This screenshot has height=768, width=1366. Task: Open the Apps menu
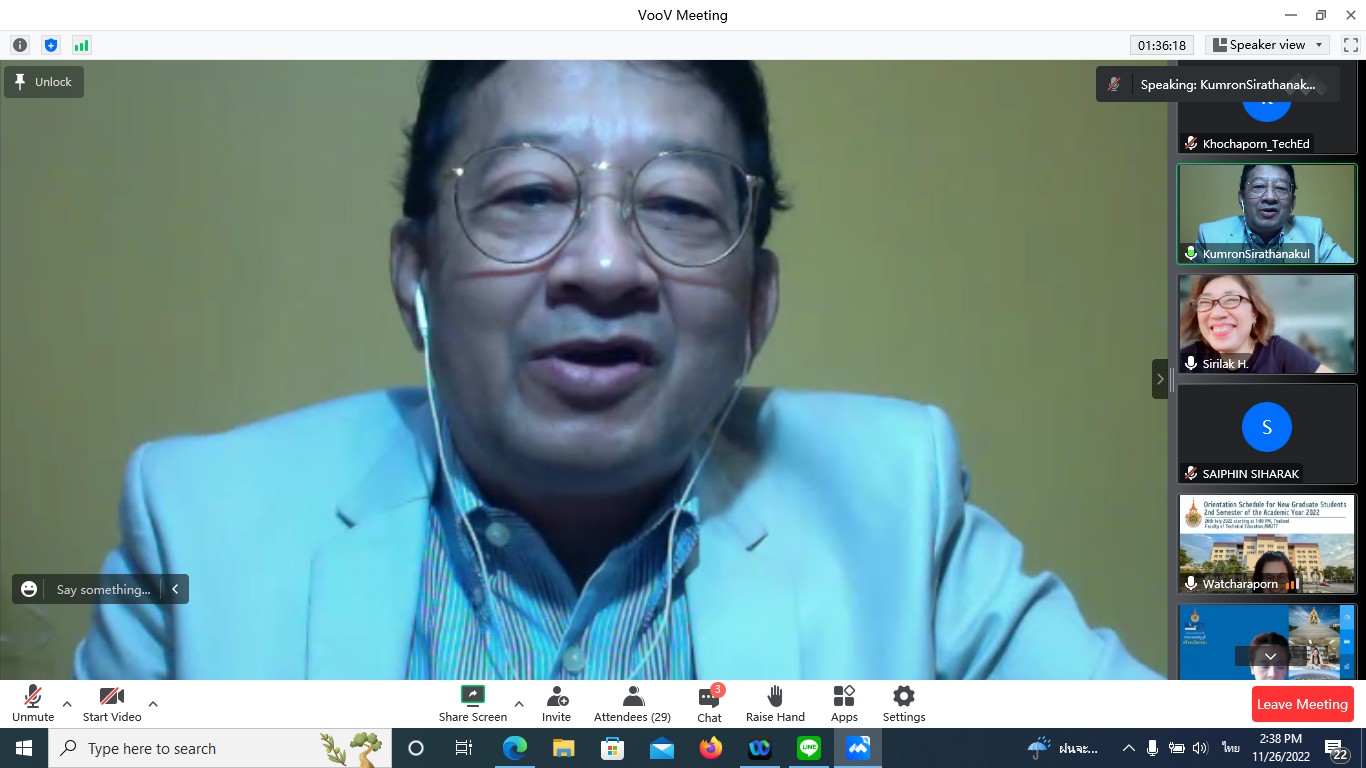click(x=844, y=704)
